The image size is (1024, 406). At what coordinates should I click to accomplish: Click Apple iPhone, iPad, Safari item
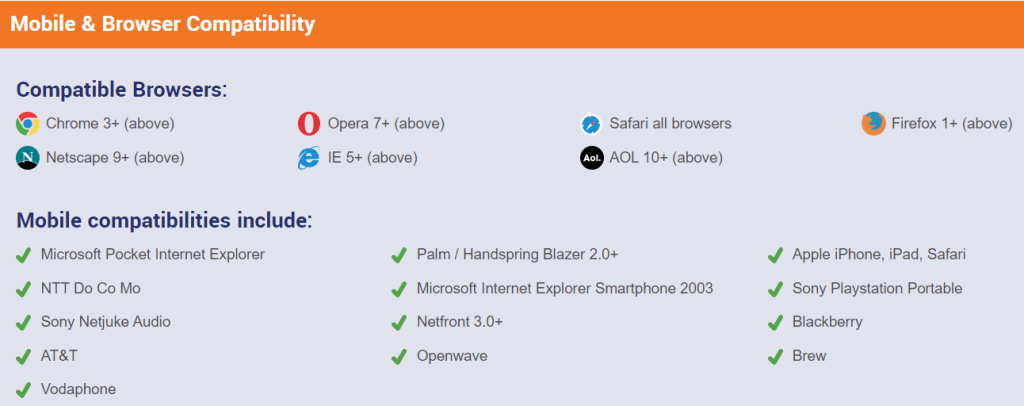pos(878,255)
